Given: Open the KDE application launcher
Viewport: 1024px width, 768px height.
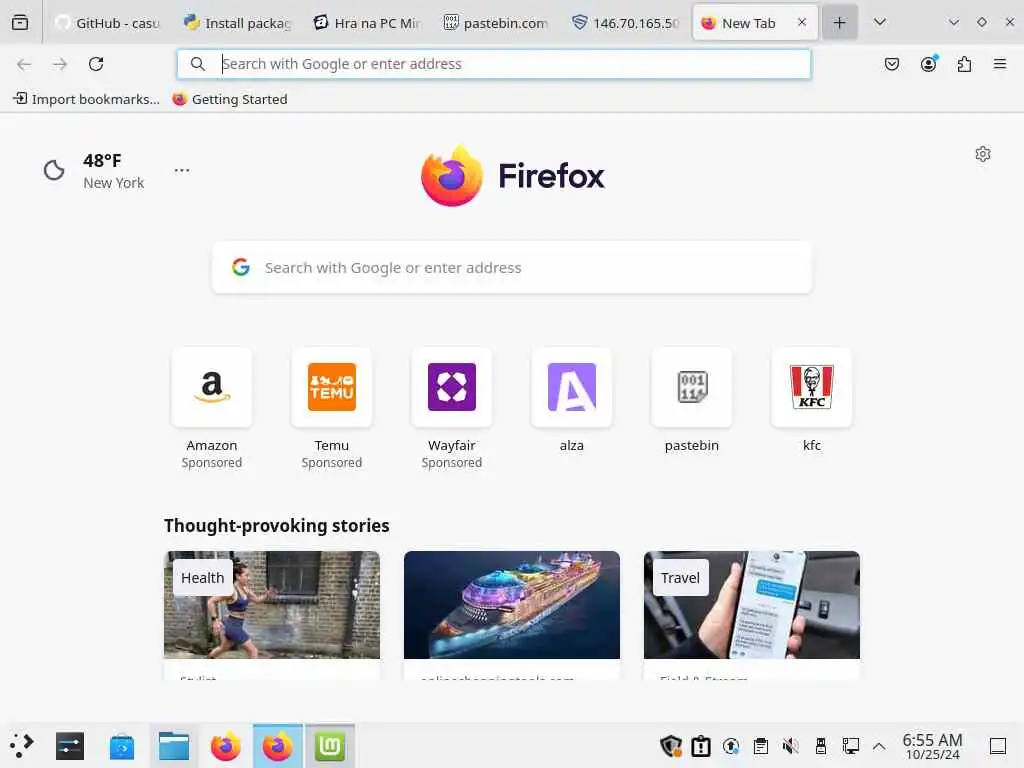Looking at the screenshot, I should 21,746.
